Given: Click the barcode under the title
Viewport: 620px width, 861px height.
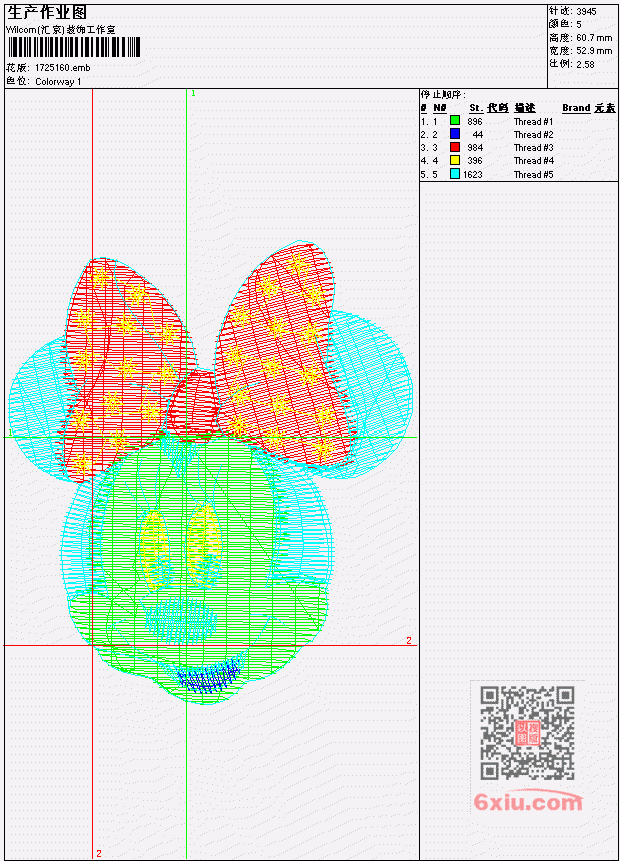Looking at the screenshot, I should tap(74, 47).
